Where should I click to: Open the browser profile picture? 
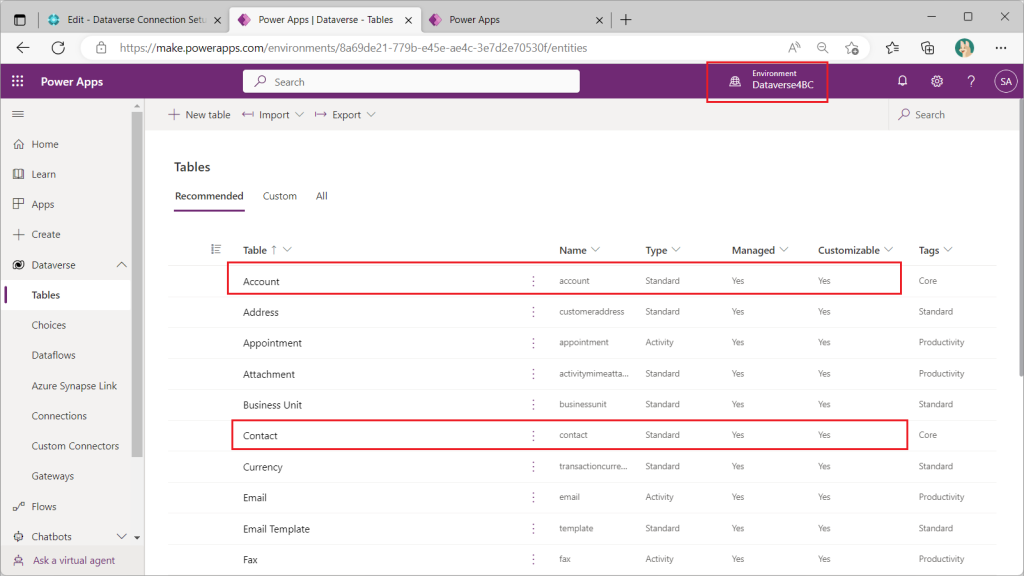(964, 48)
